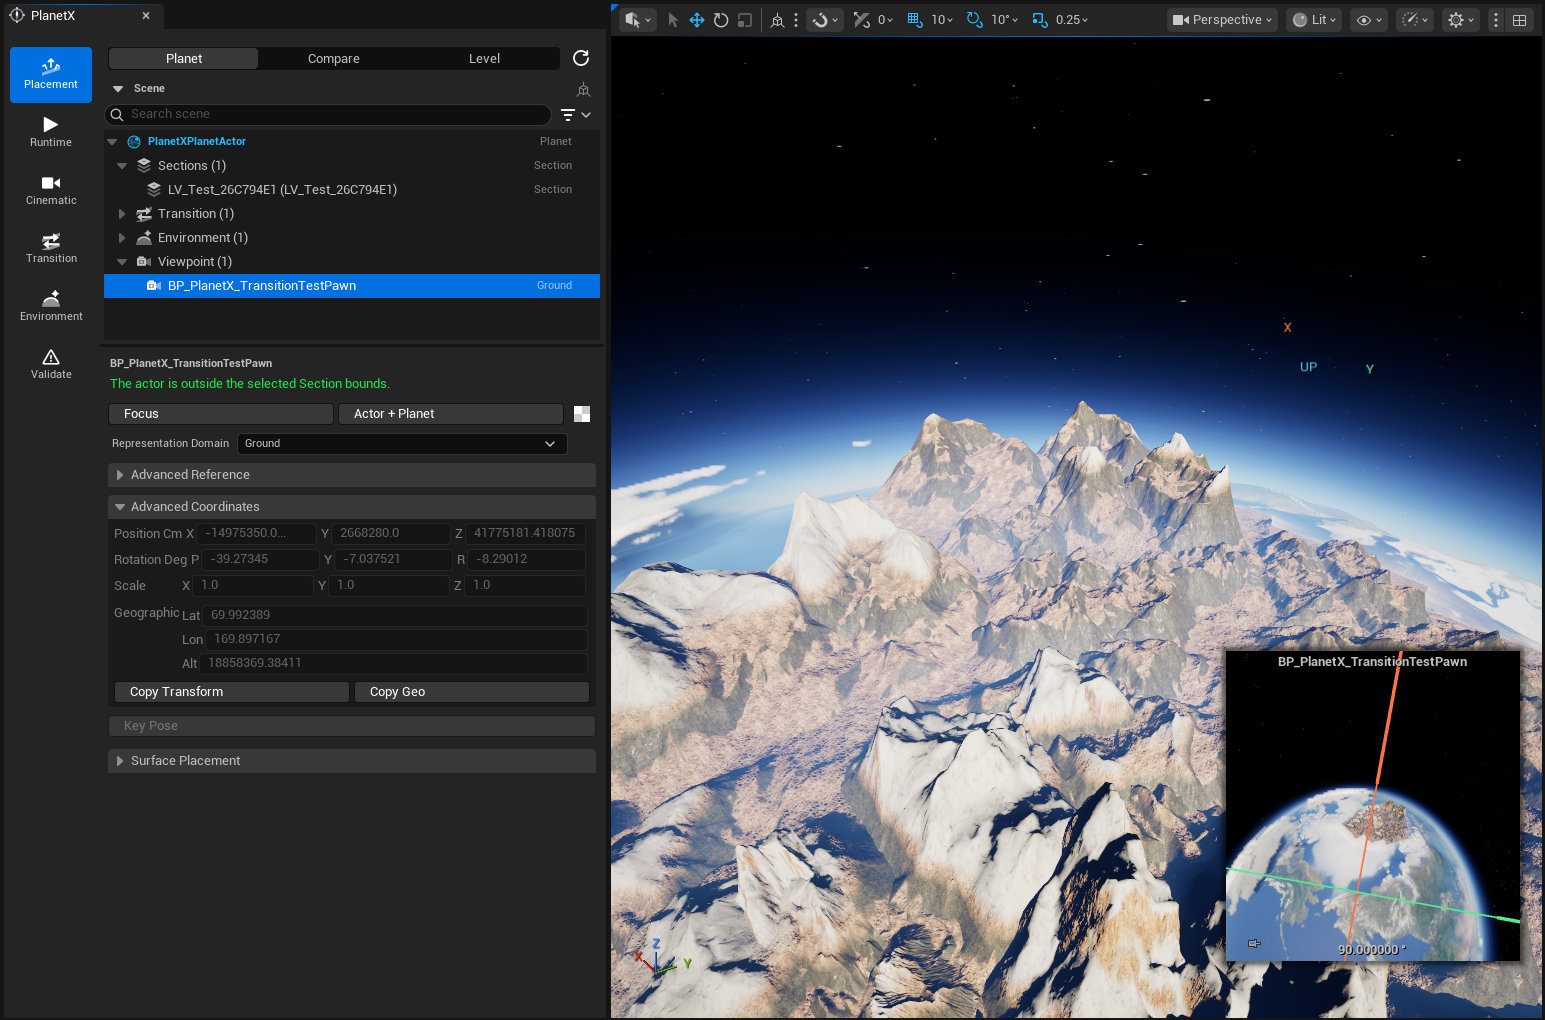Click the Focus button
Viewport: 1545px width, 1020px height.
[x=220, y=414]
